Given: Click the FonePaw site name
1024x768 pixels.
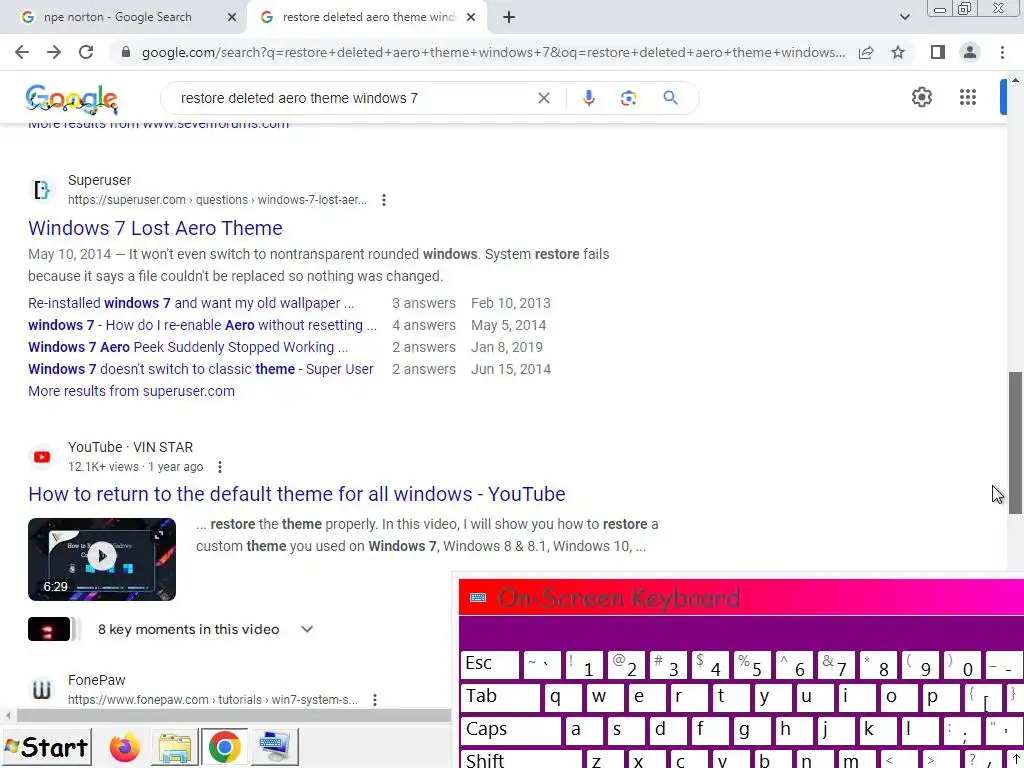Looking at the screenshot, I should (97, 680).
